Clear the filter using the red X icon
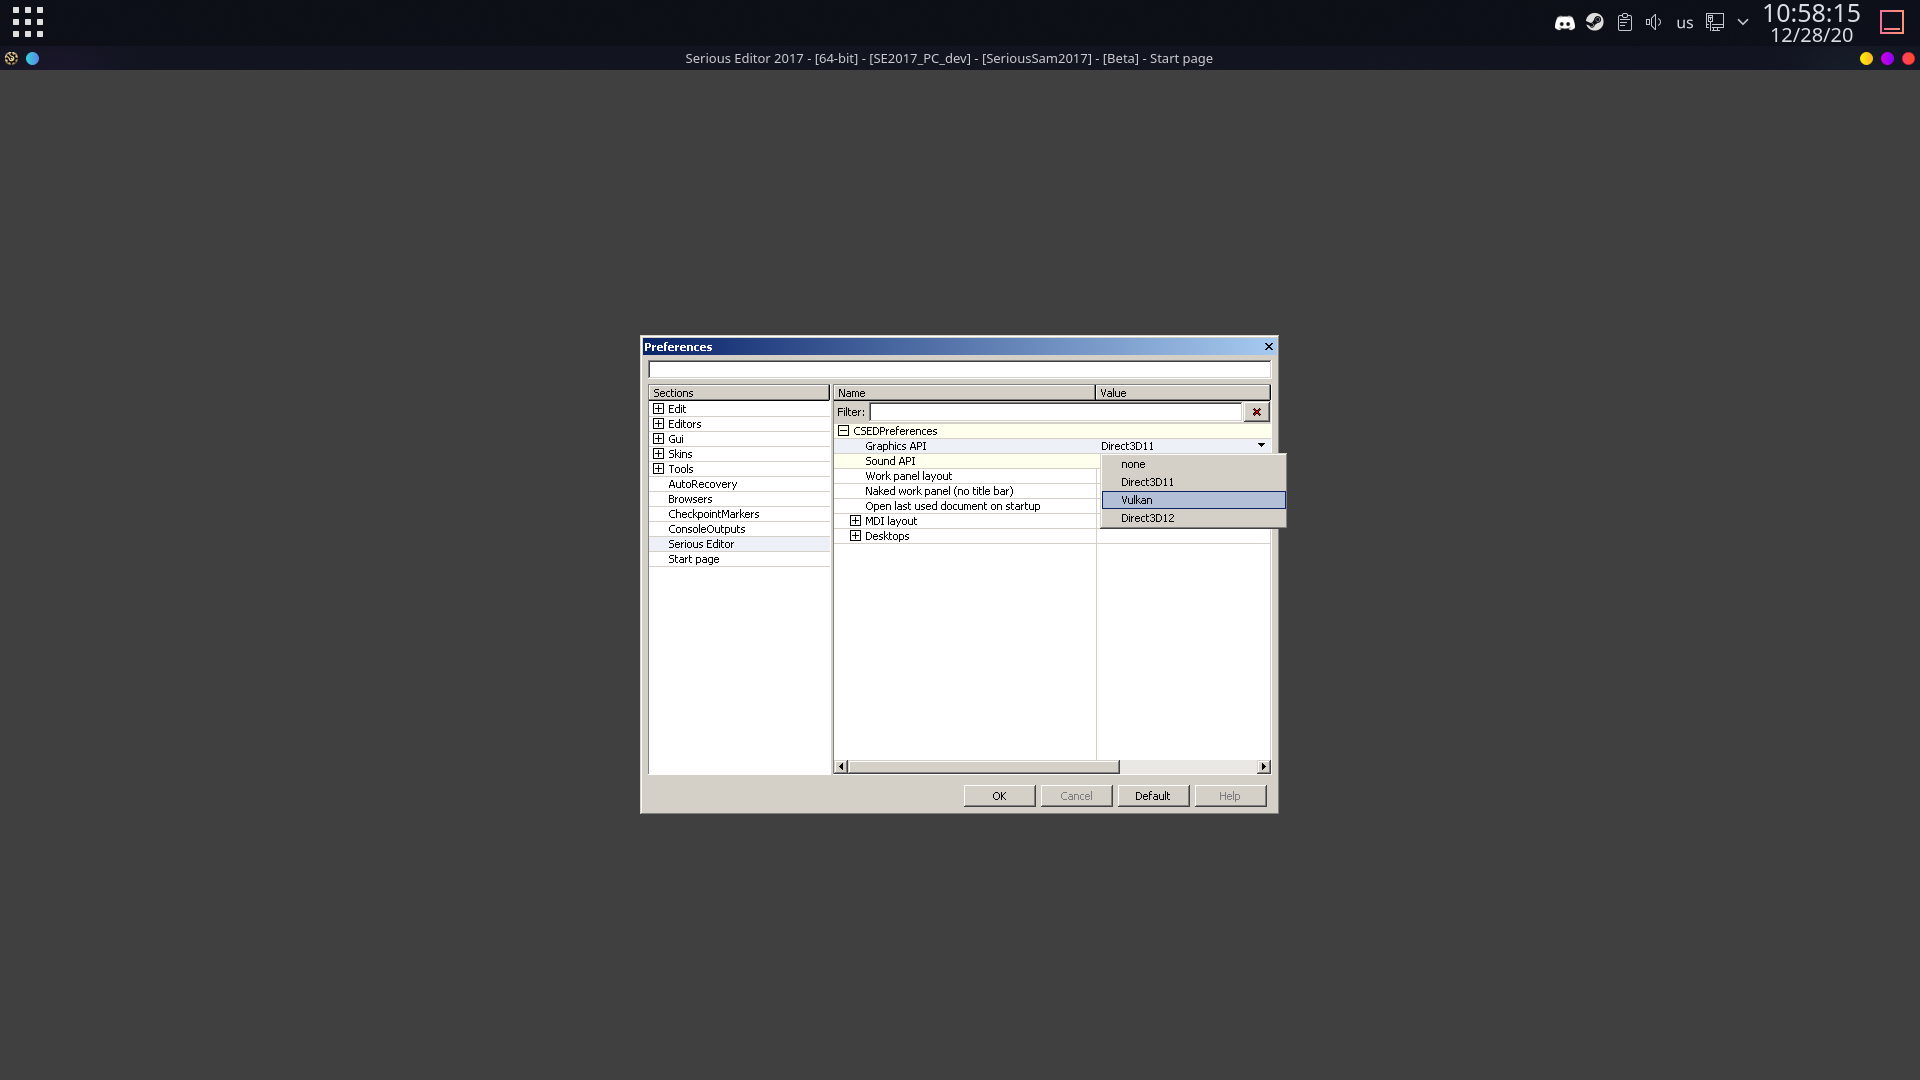Image resolution: width=1920 pixels, height=1080 pixels. click(x=1256, y=411)
